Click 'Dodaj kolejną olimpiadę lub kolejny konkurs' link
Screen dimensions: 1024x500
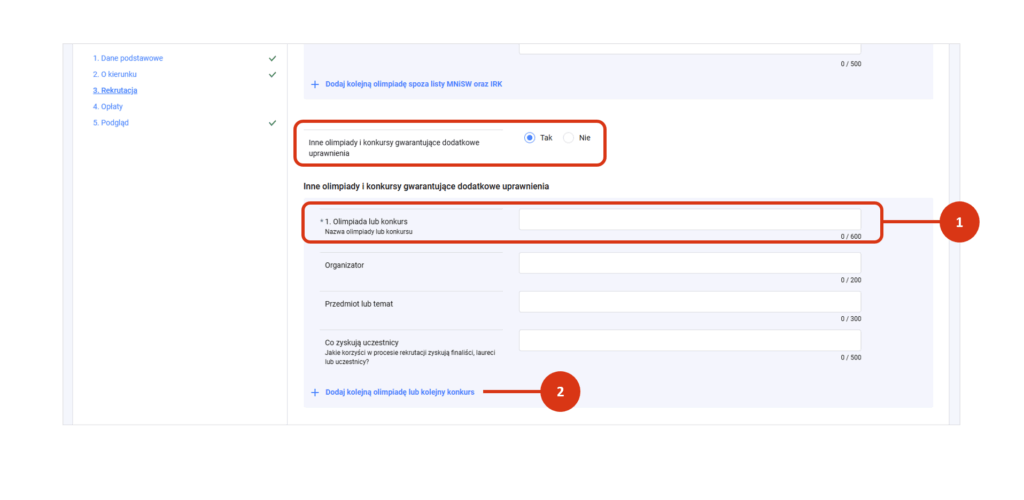[x=400, y=392]
